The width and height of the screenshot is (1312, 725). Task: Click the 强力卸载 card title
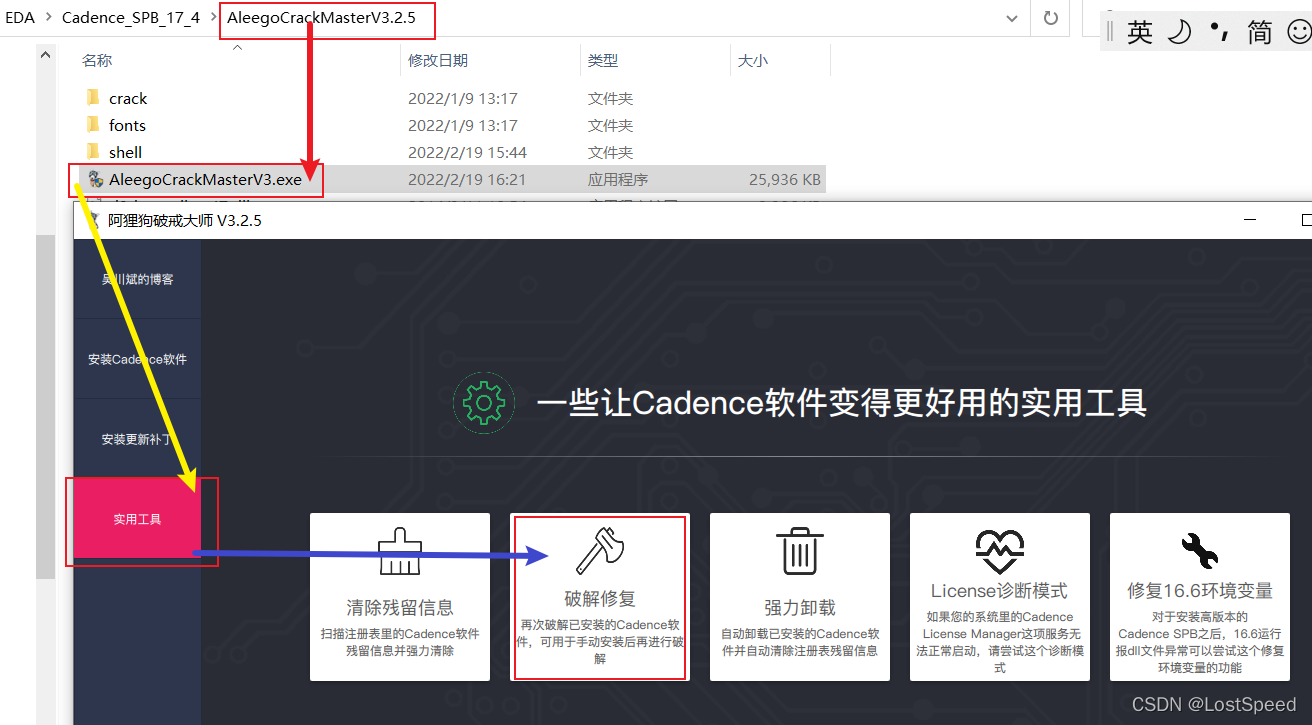[x=800, y=607]
